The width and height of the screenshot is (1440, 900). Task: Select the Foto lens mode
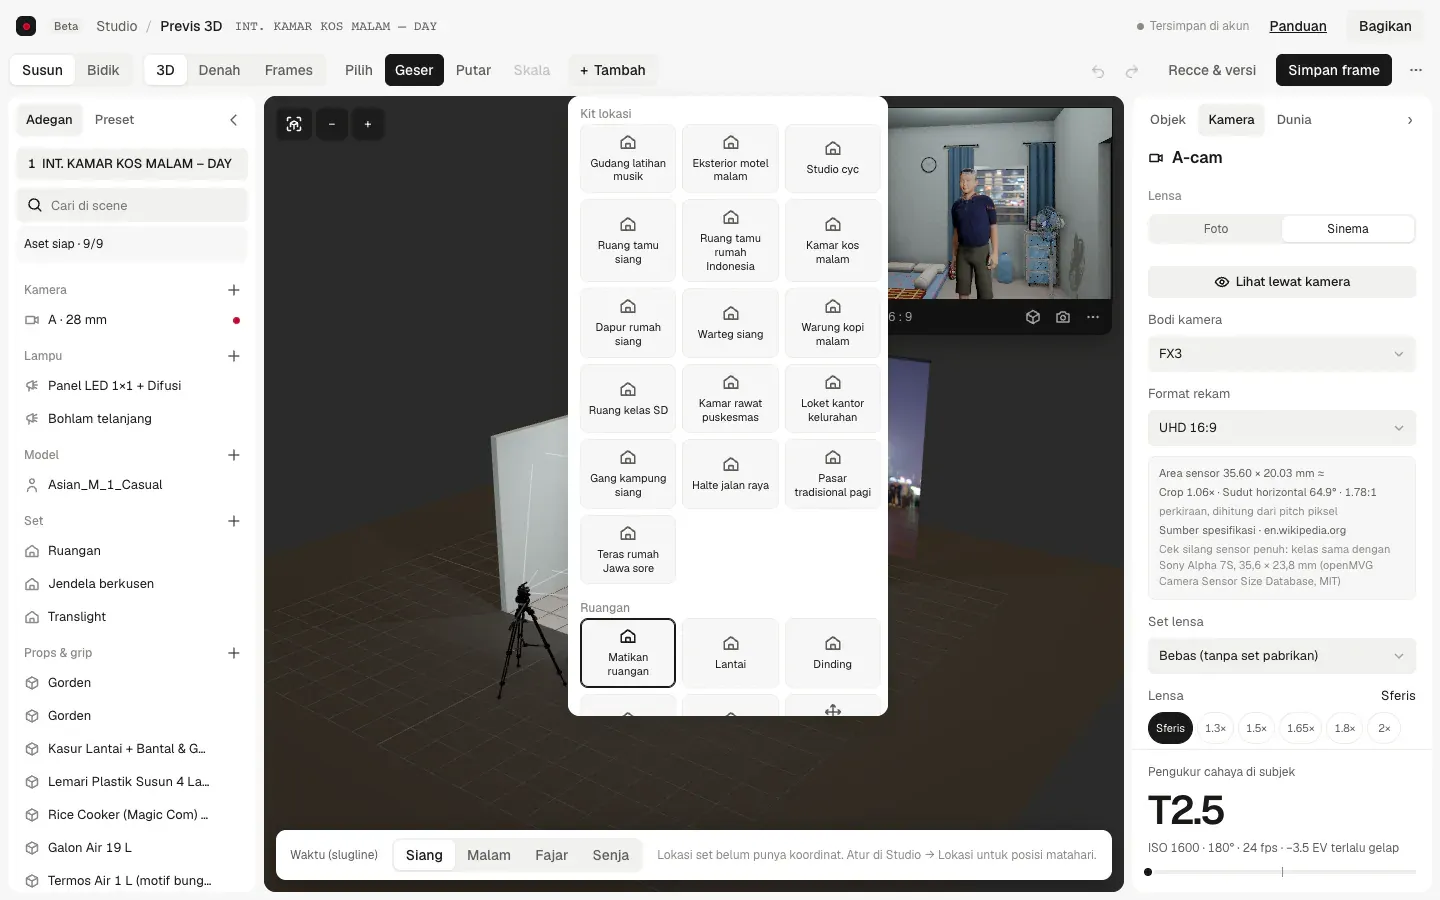[1216, 229]
